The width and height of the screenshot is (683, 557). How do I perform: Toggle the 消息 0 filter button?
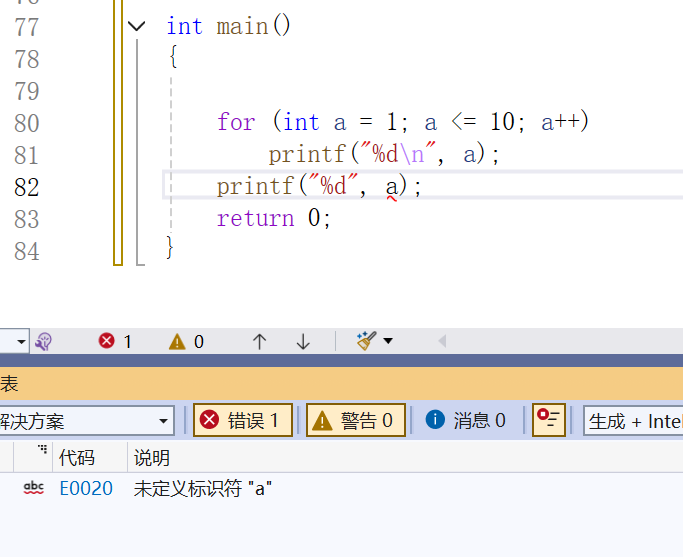tap(465, 420)
